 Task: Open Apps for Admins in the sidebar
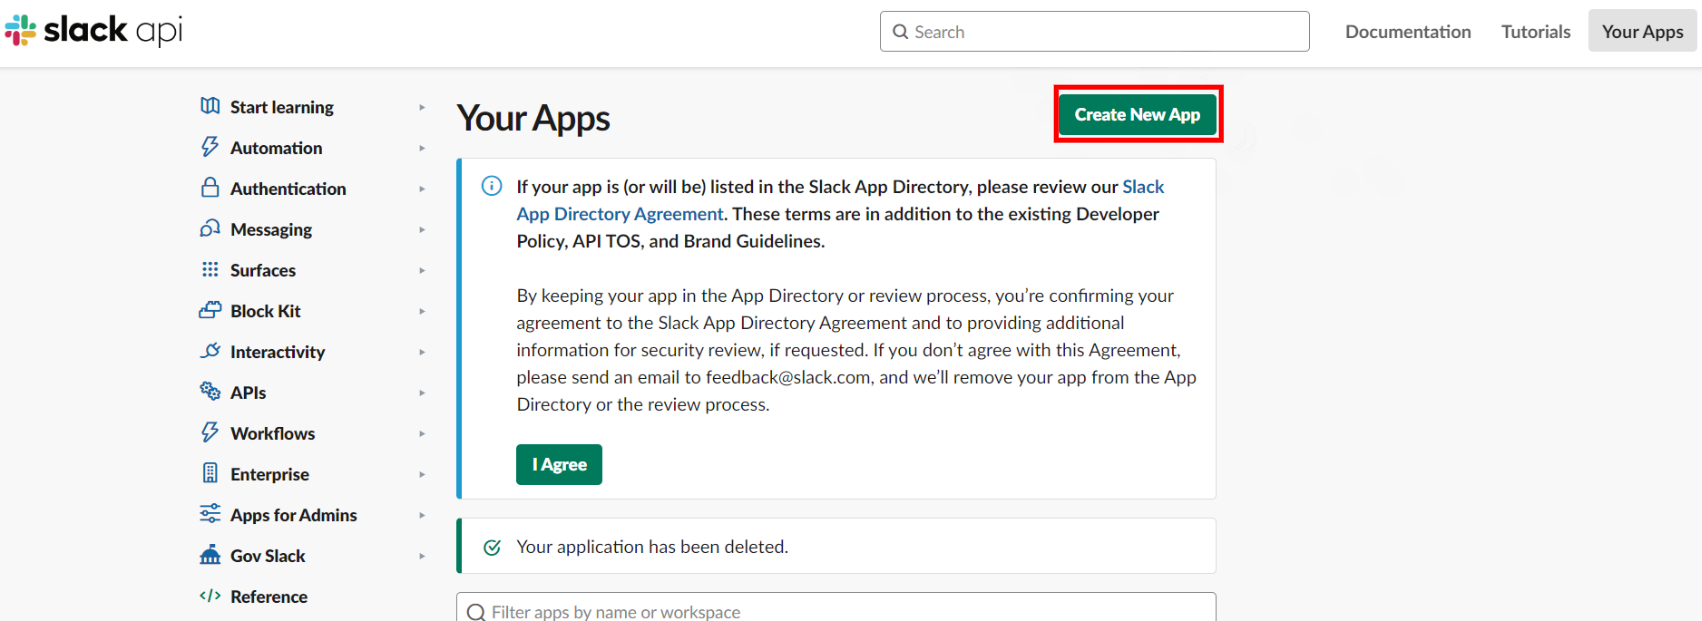(x=294, y=515)
